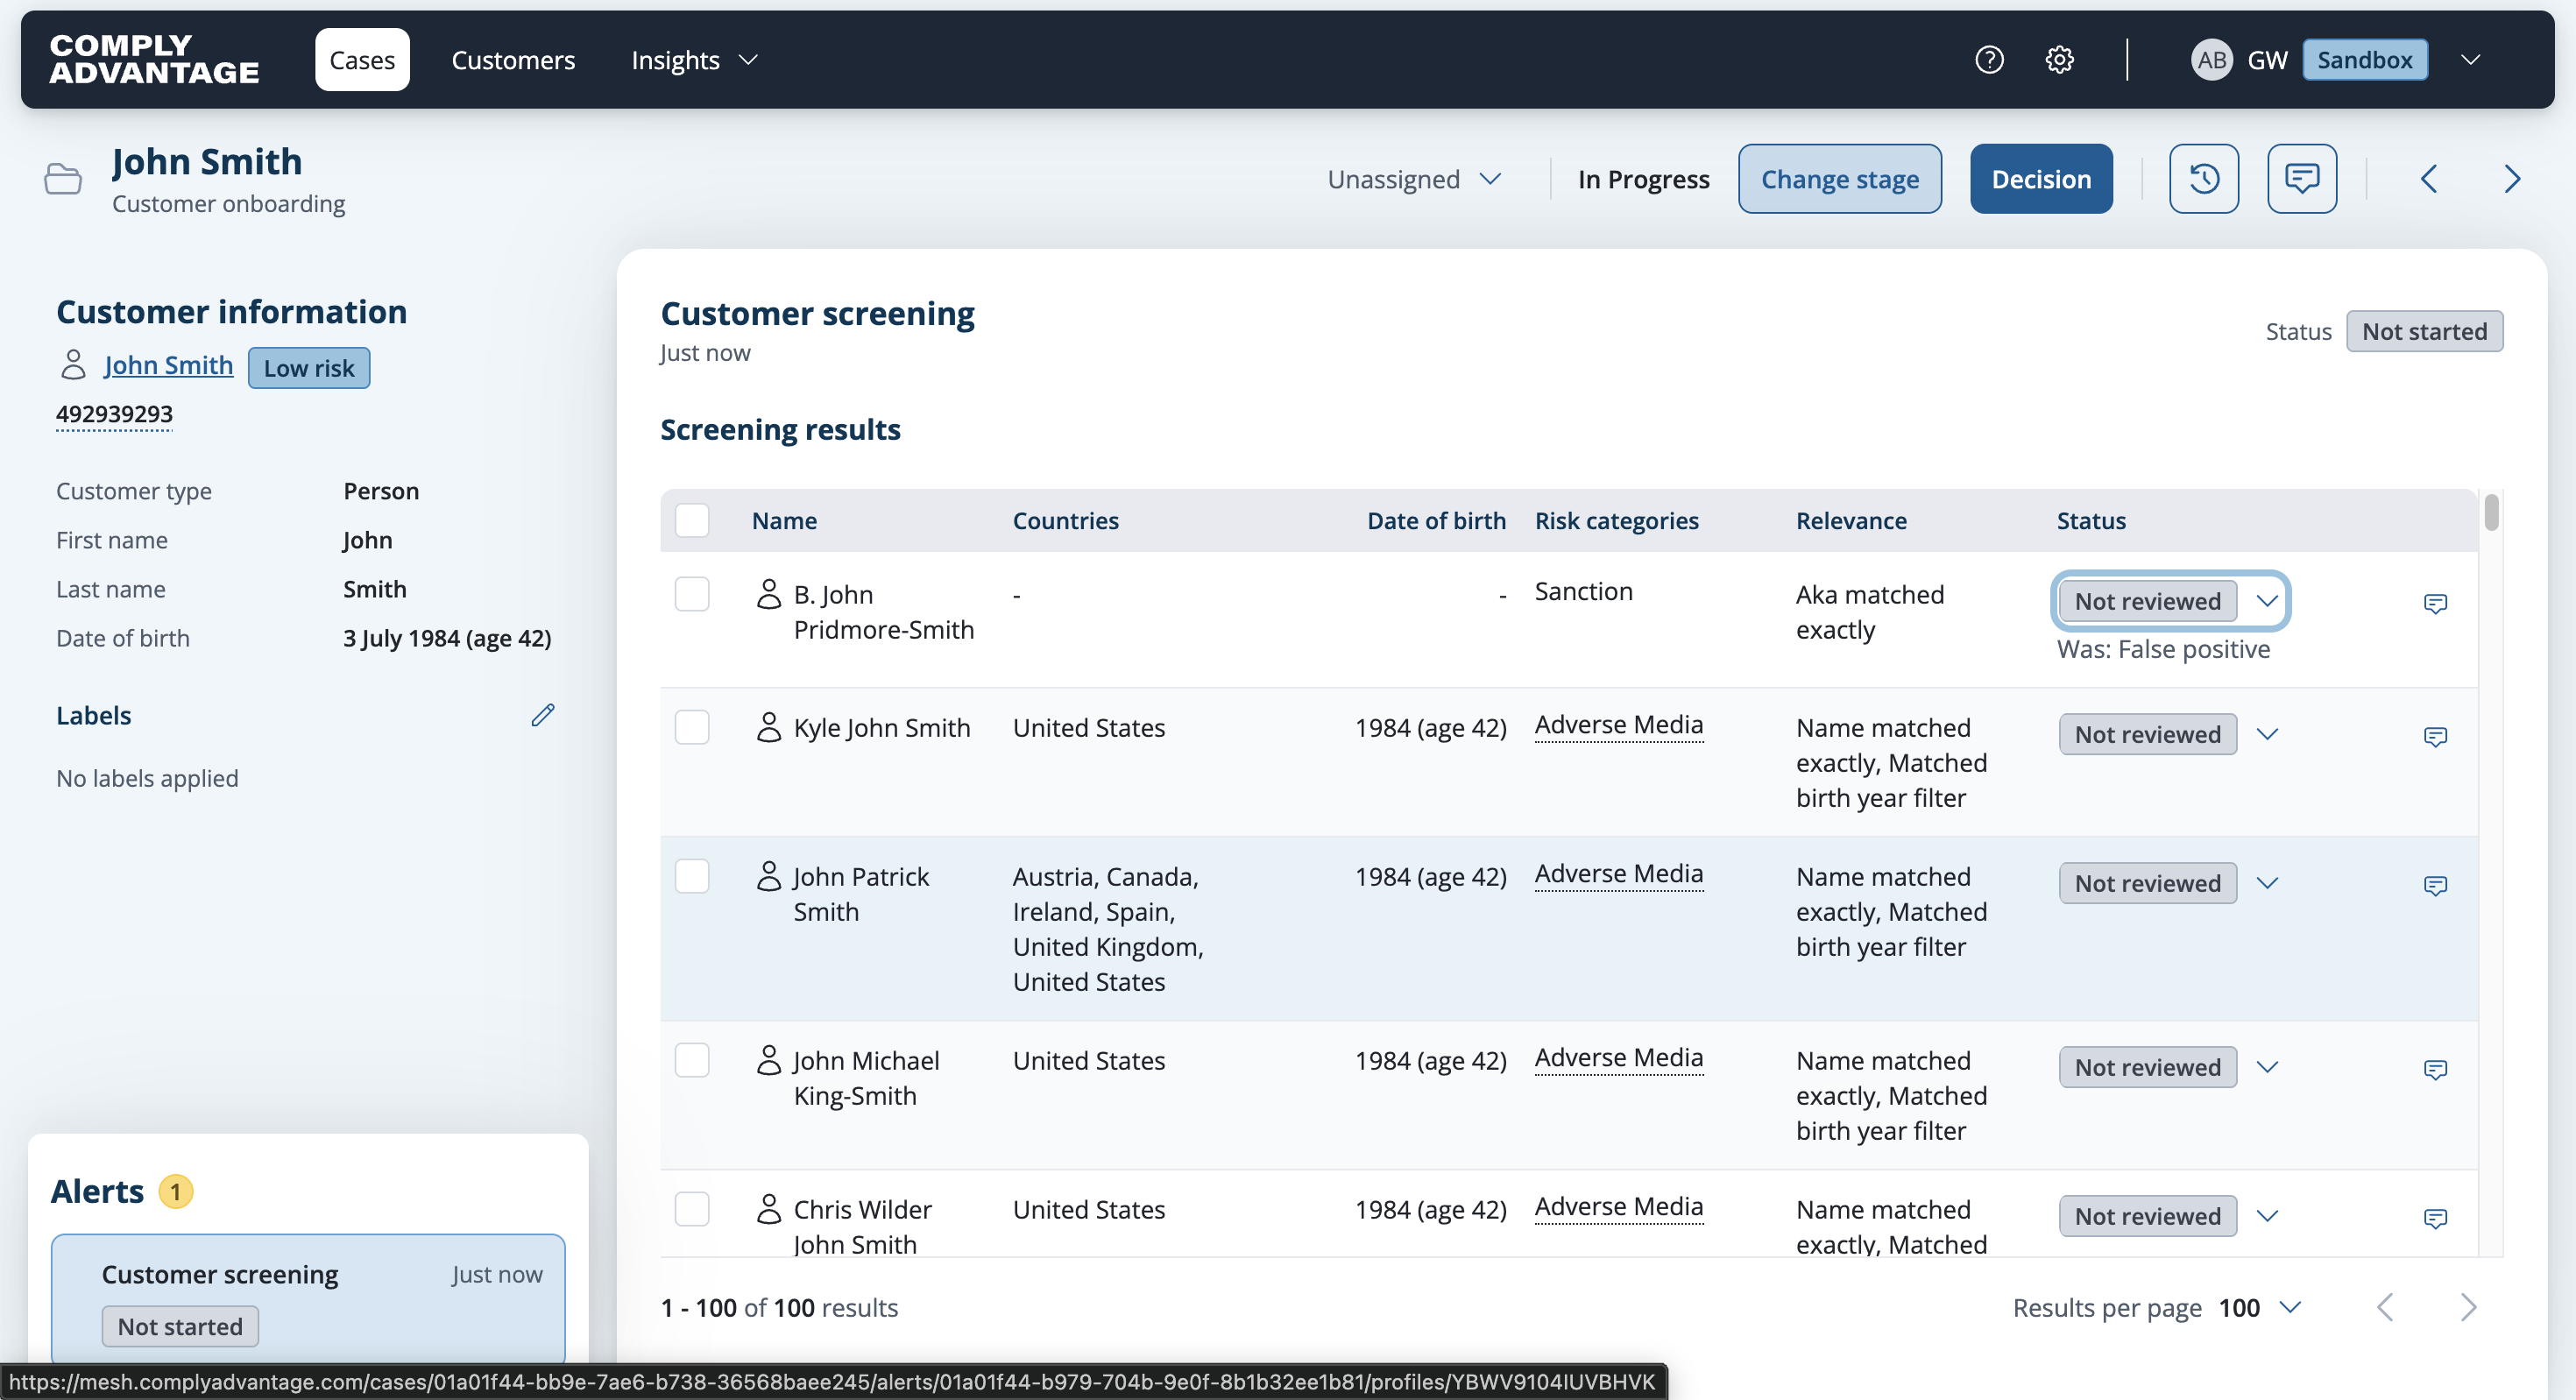Go to previous case arrow
Screen dimensions: 2576x1400
[x=2428, y=179]
